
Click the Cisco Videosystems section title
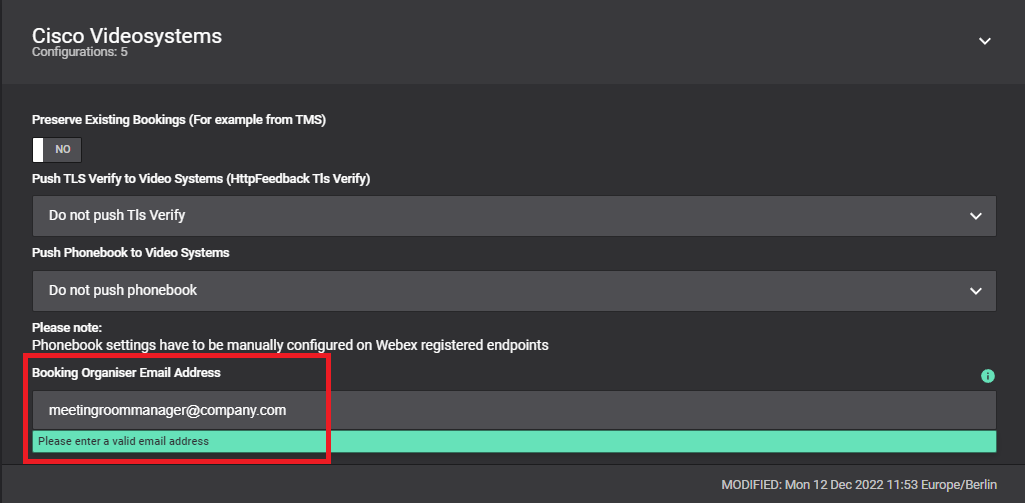[x=127, y=36]
